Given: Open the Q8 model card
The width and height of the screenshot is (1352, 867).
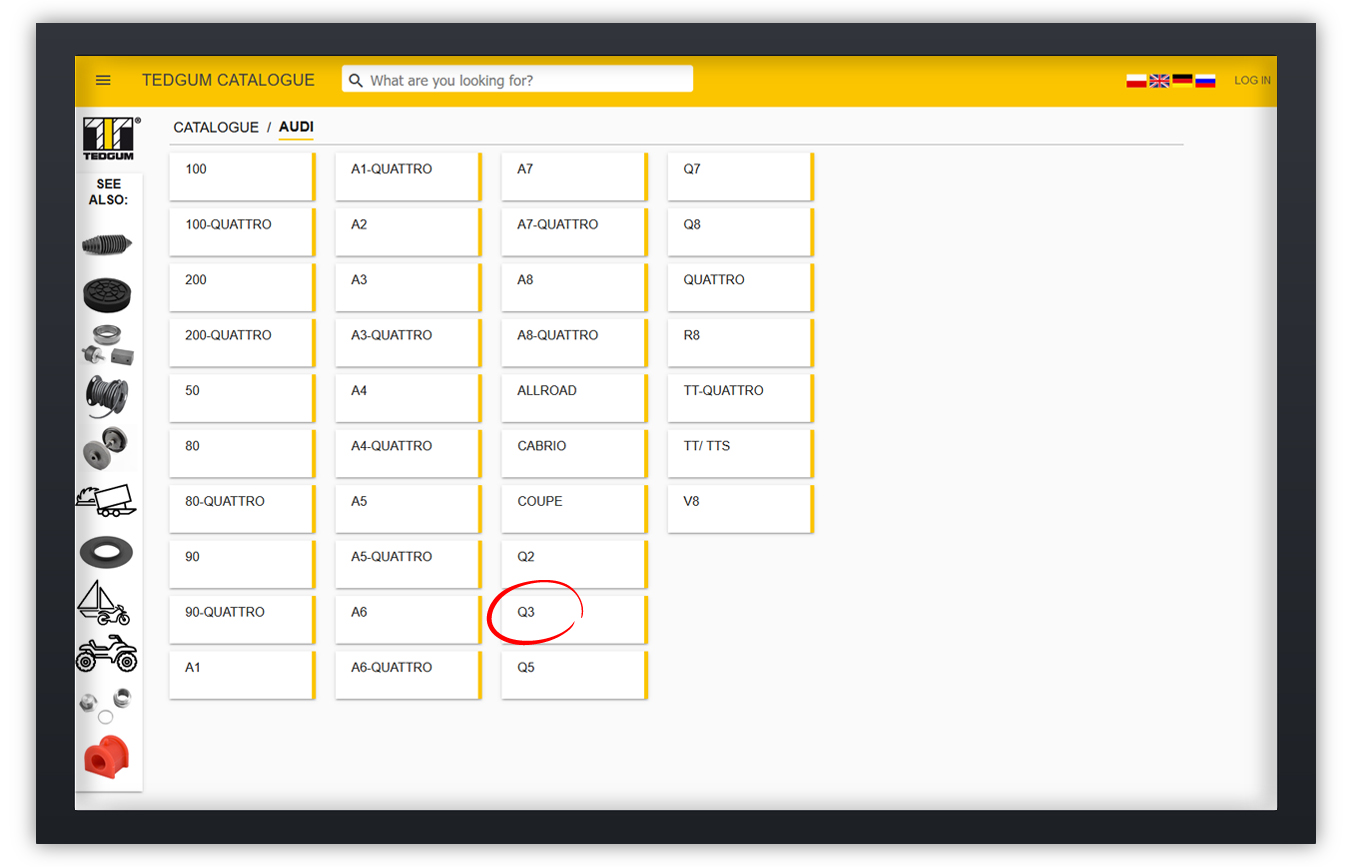Looking at the screenshot, I should pos(740,232).
